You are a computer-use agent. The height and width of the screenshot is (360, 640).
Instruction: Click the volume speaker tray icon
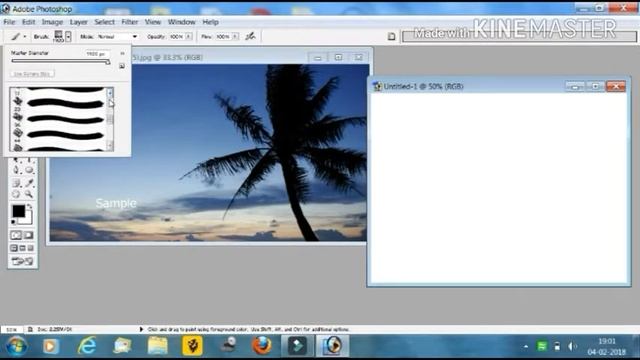point(572,347)
